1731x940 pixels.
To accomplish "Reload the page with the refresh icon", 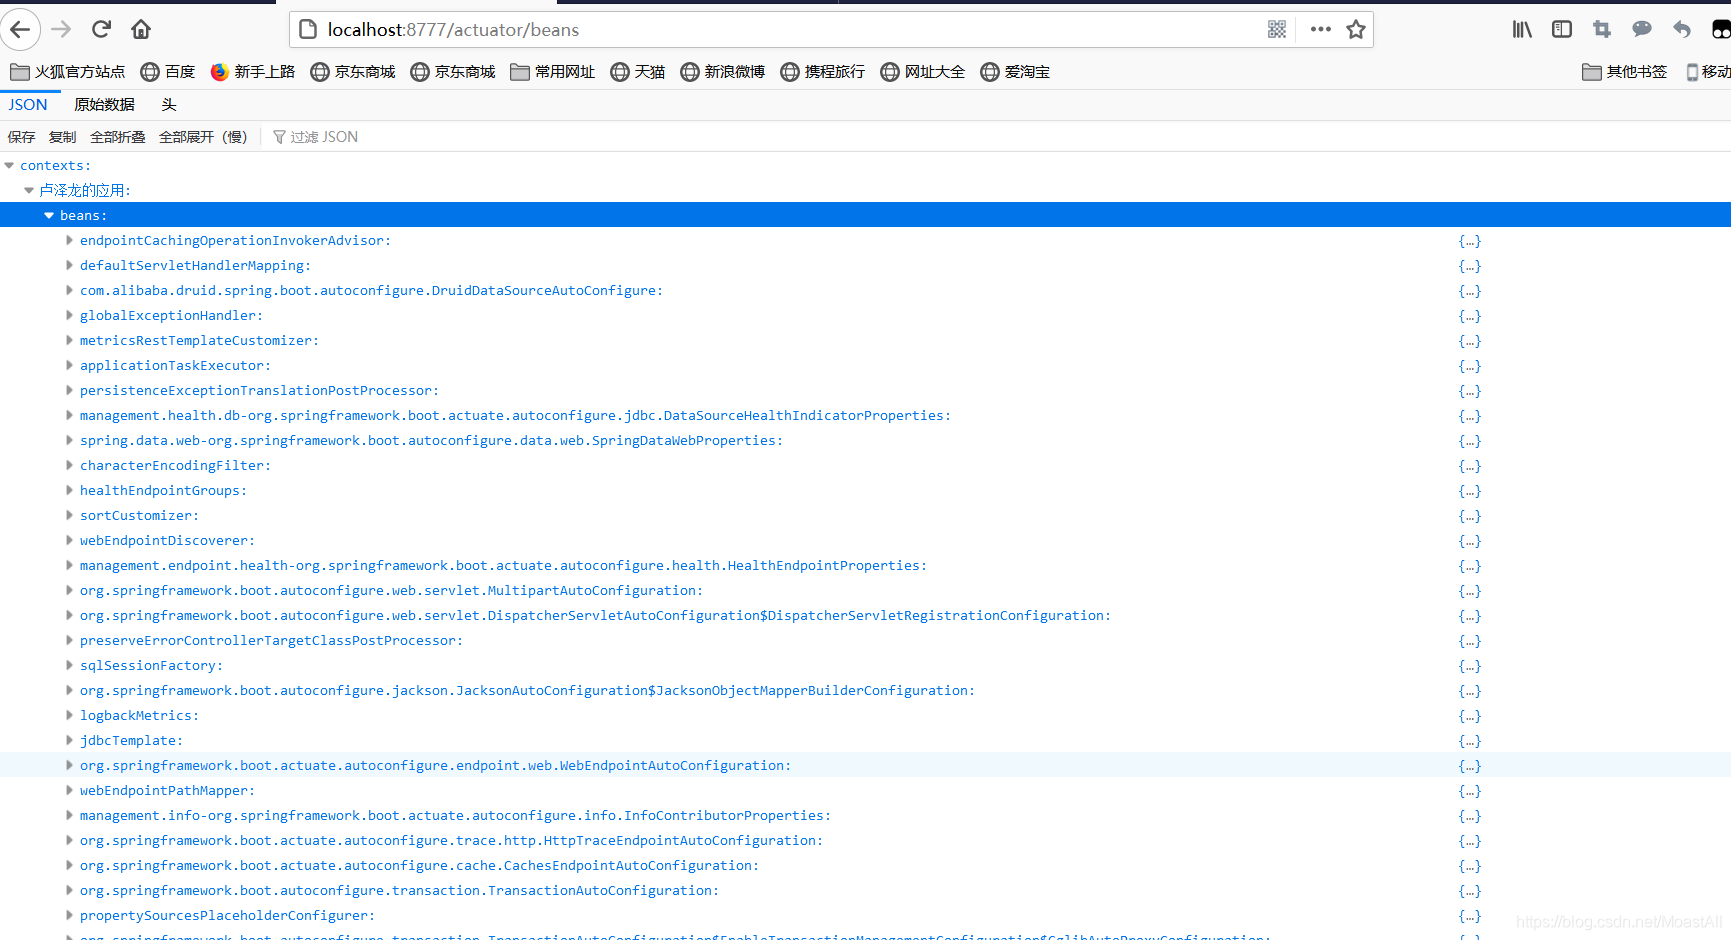I will pos(101,29).
